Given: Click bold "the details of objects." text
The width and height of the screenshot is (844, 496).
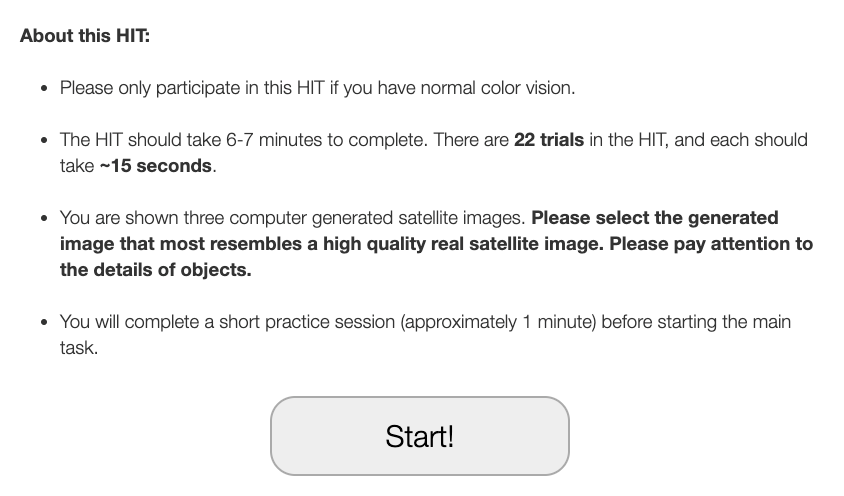Looking at the screenshot, I should [x=155, y=270].
